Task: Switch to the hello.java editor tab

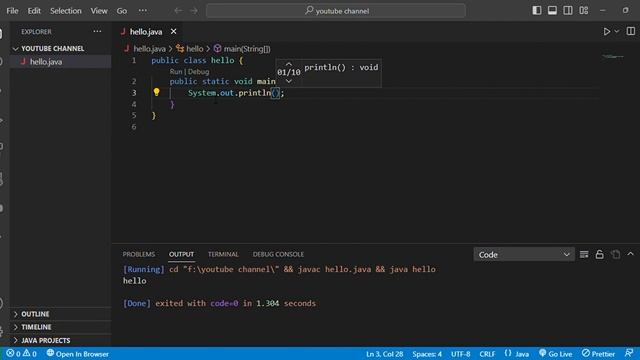Action: [146, 31]
